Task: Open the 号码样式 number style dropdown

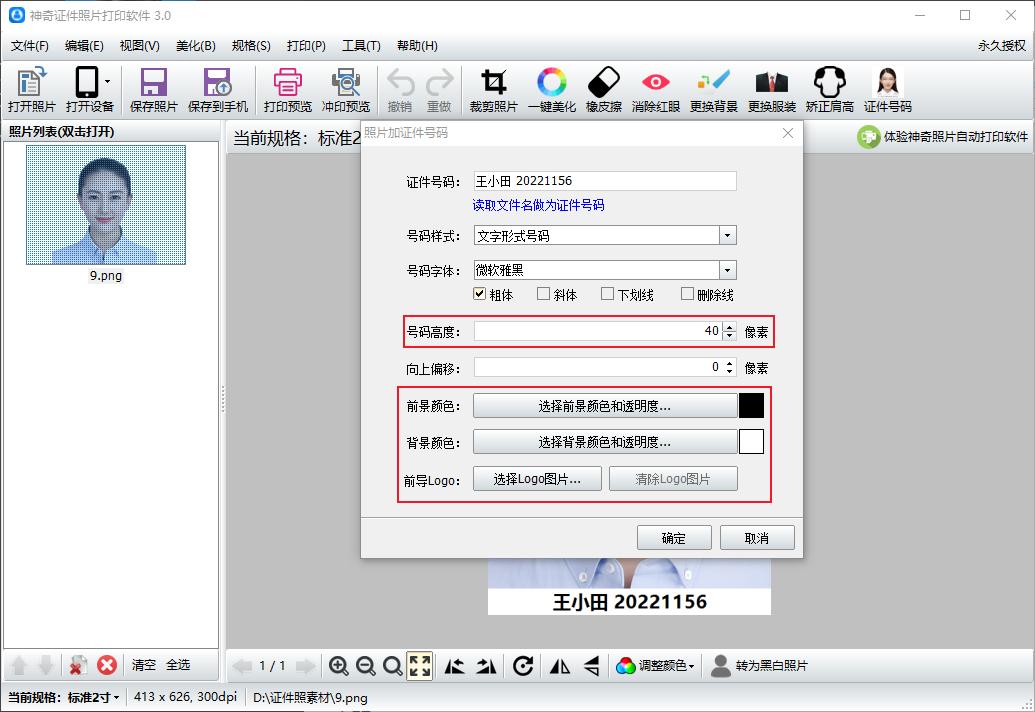Action: point(728,234)
